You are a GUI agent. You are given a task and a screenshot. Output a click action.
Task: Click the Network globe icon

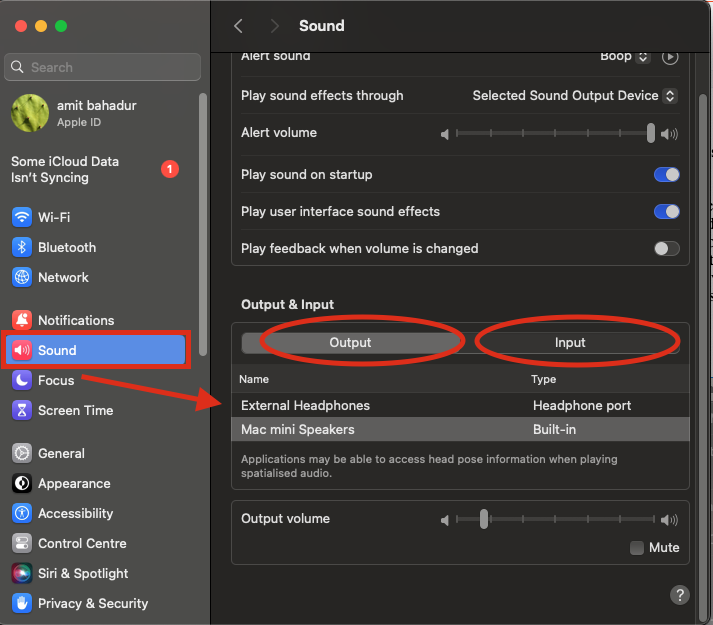click(22, 277)
